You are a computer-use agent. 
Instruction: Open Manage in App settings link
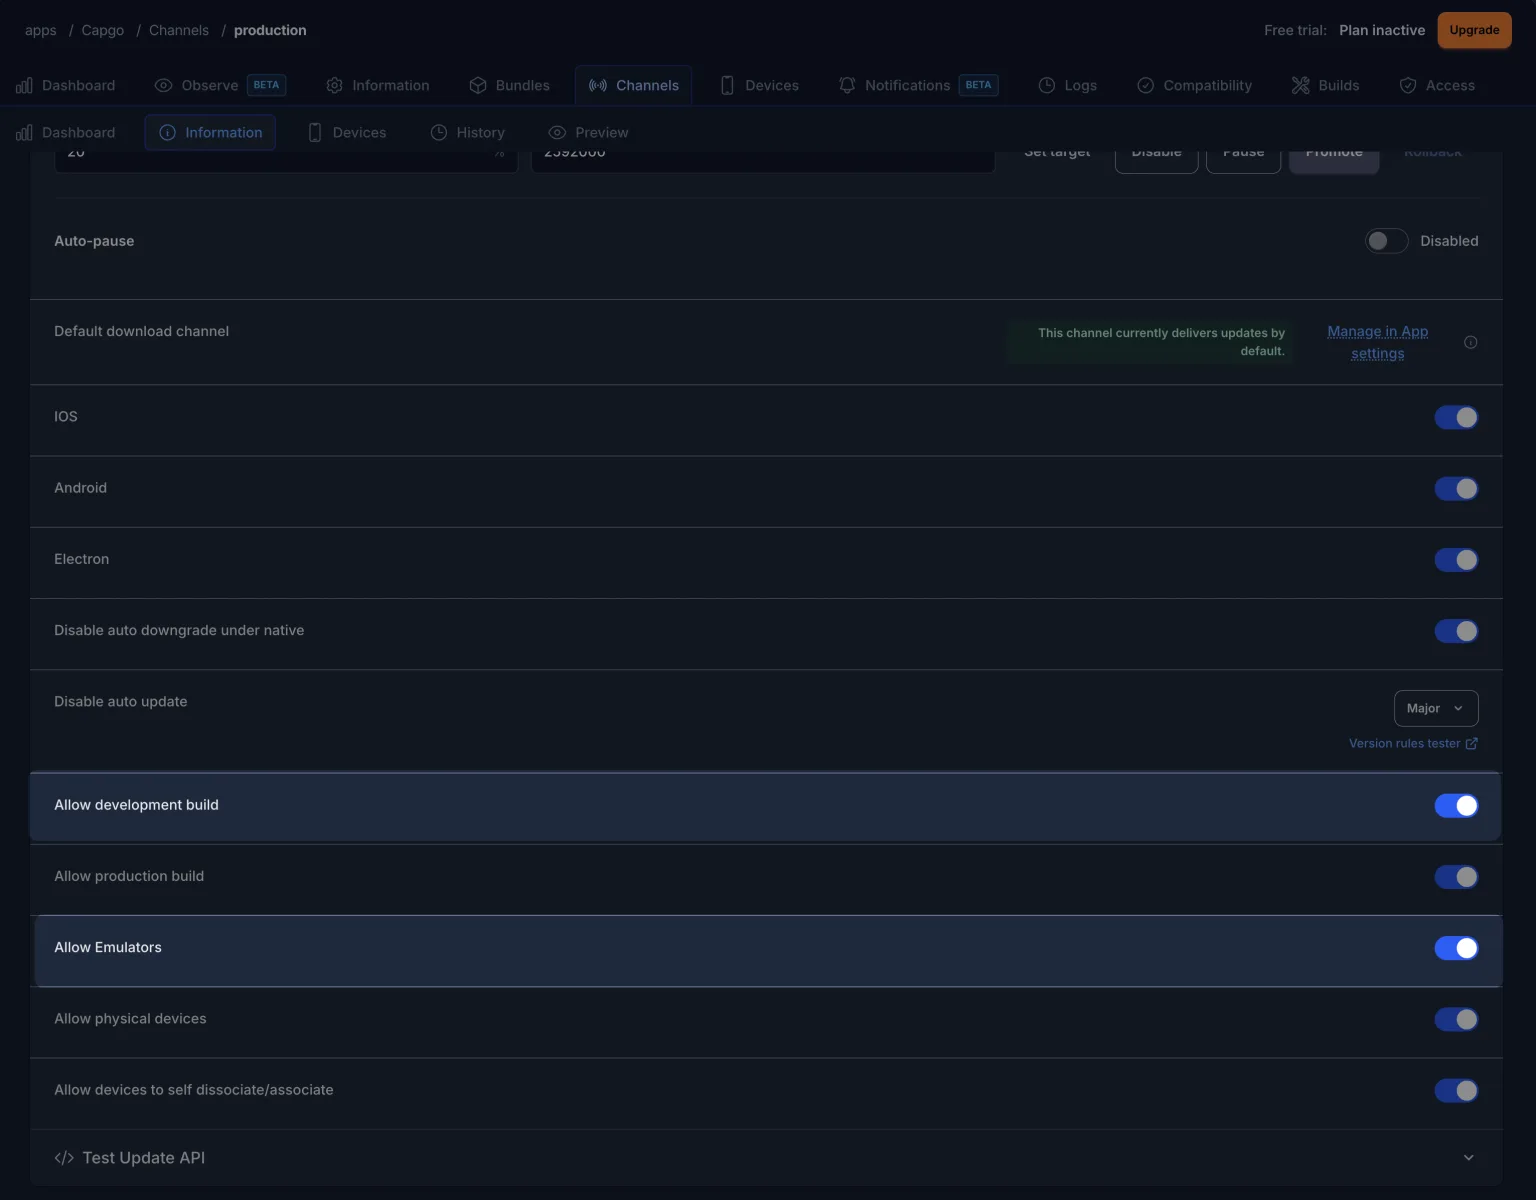pos(1378,342)
